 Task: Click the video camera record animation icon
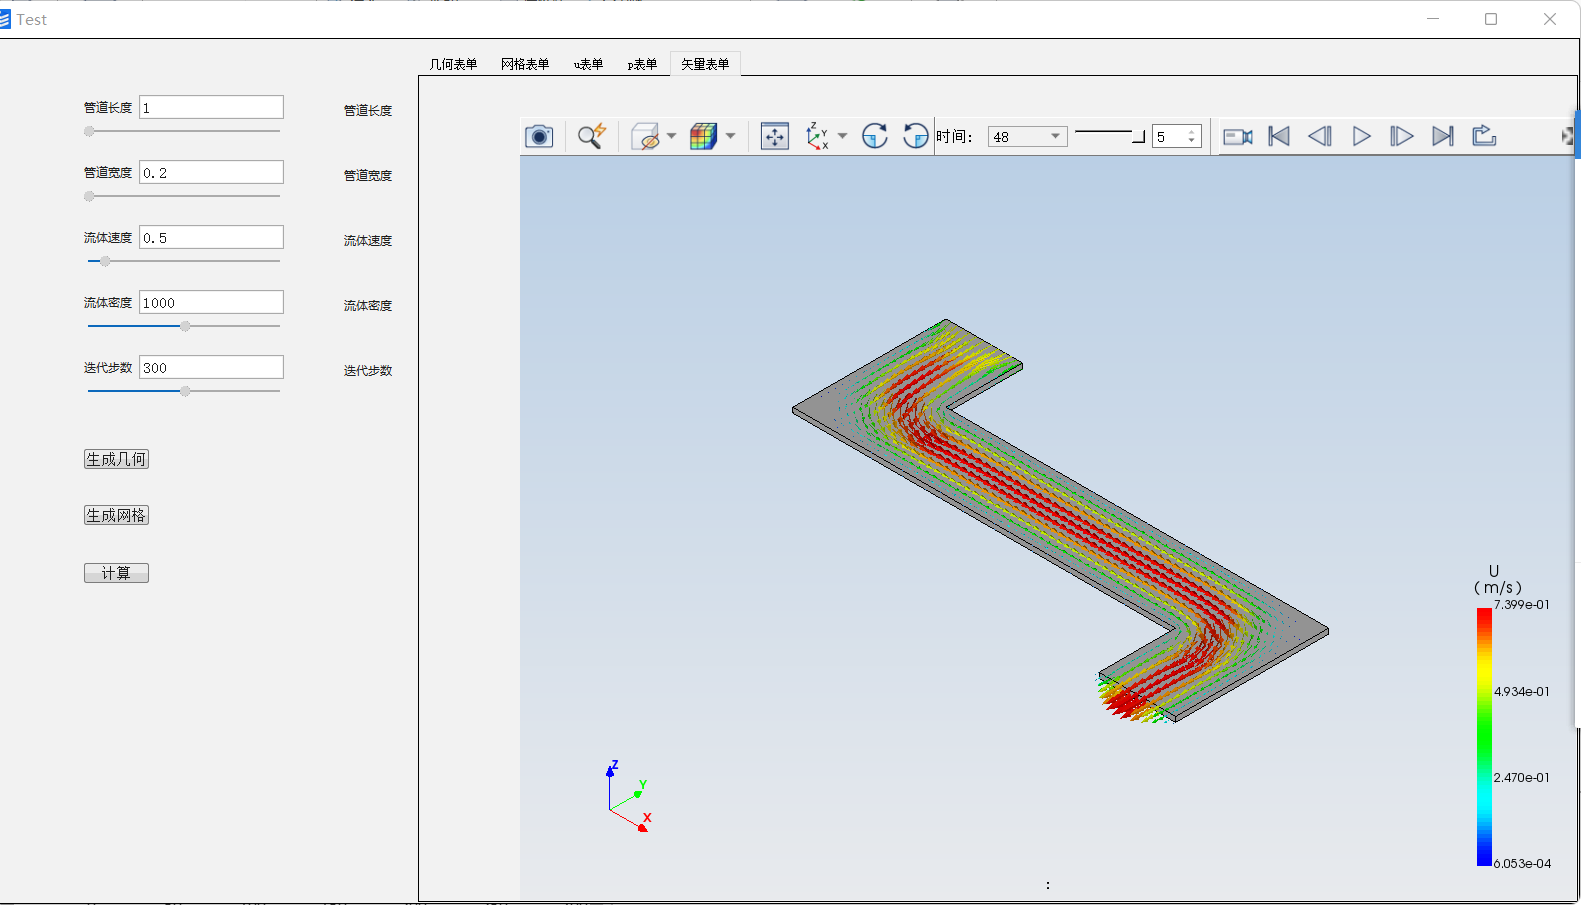(1238, 136)
